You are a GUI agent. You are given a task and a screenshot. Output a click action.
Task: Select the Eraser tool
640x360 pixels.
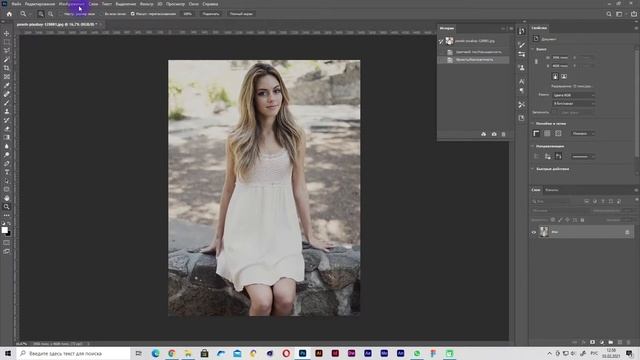7,129
